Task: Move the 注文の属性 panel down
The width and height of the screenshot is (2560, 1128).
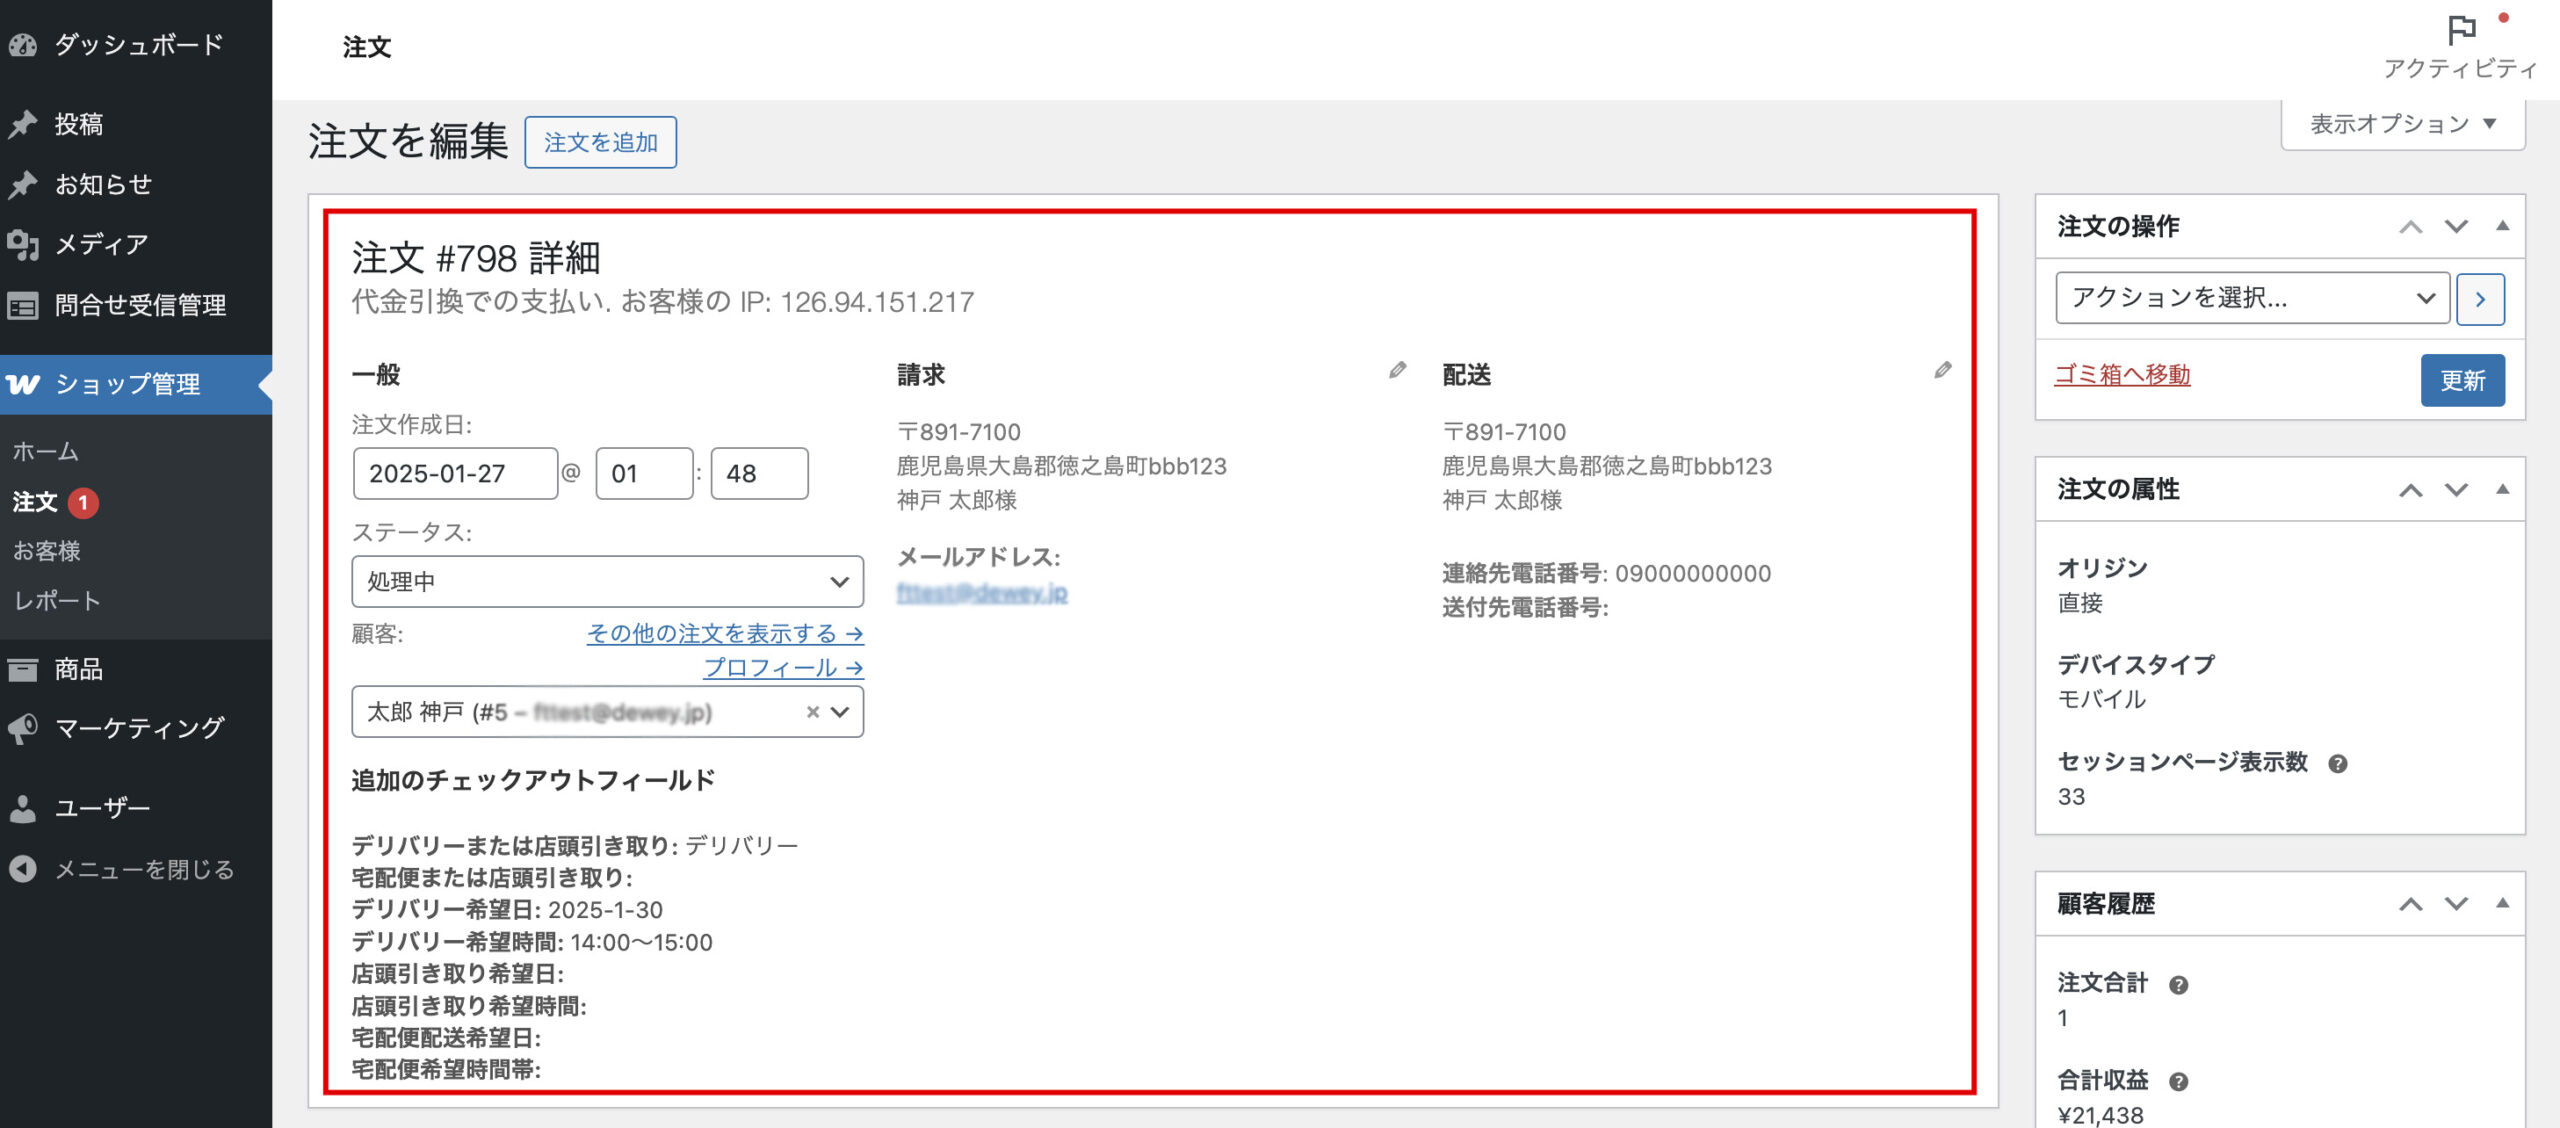Action: click(x=2456, y=489)
